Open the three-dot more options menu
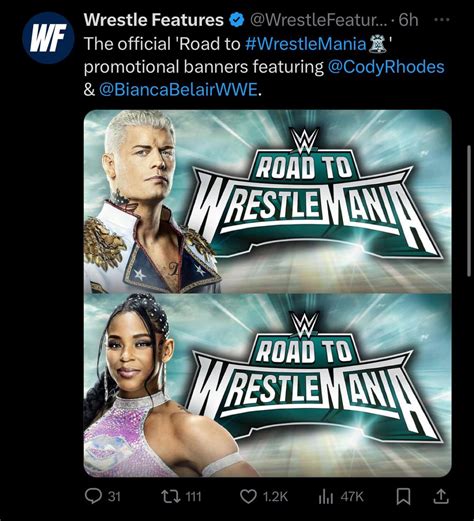The width and height of the screenshot is (474, 521). [442, 20]
